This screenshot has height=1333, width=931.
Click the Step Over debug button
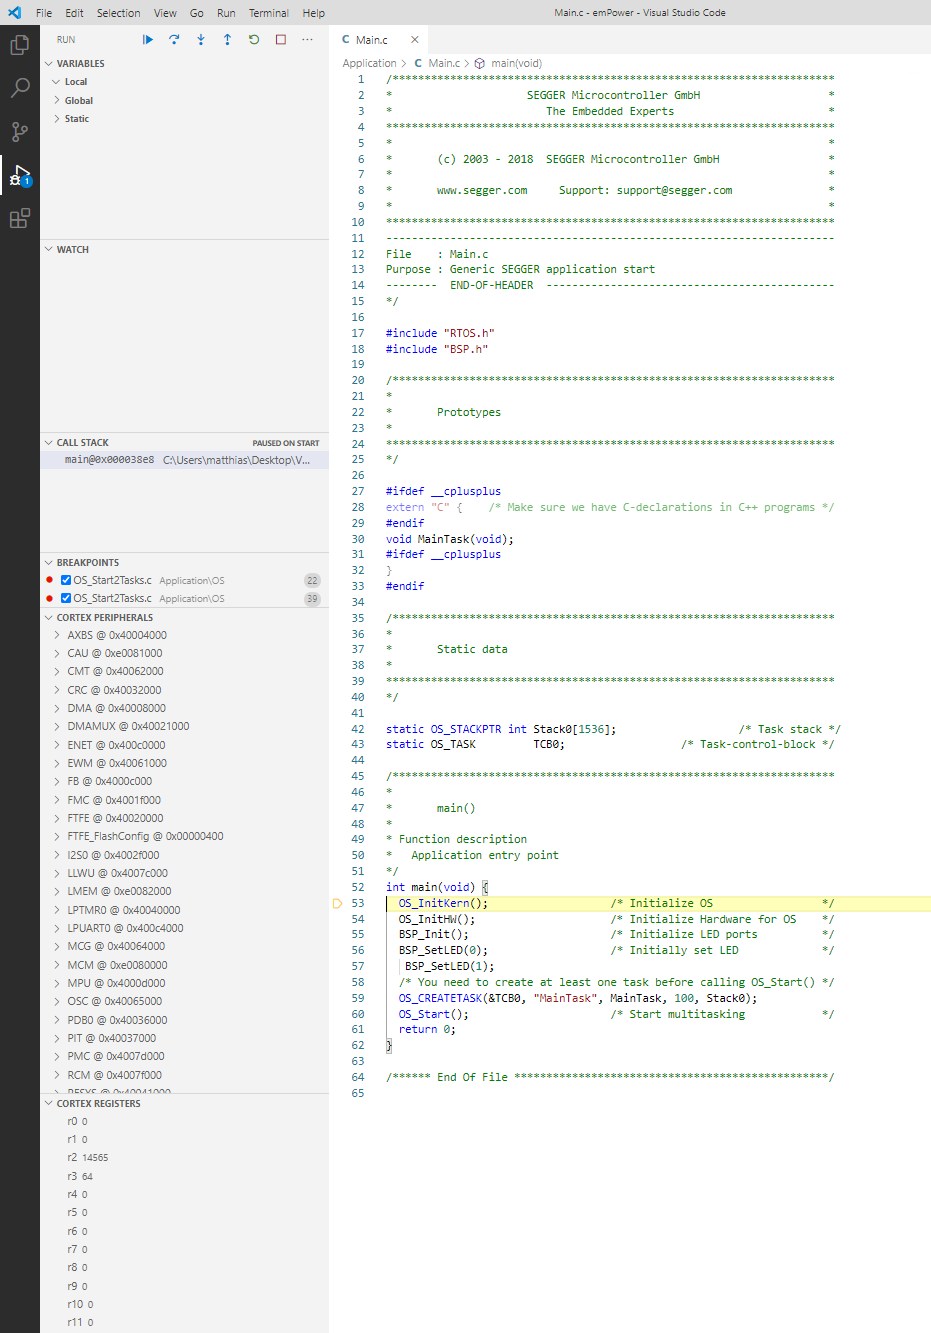(174, 40)
